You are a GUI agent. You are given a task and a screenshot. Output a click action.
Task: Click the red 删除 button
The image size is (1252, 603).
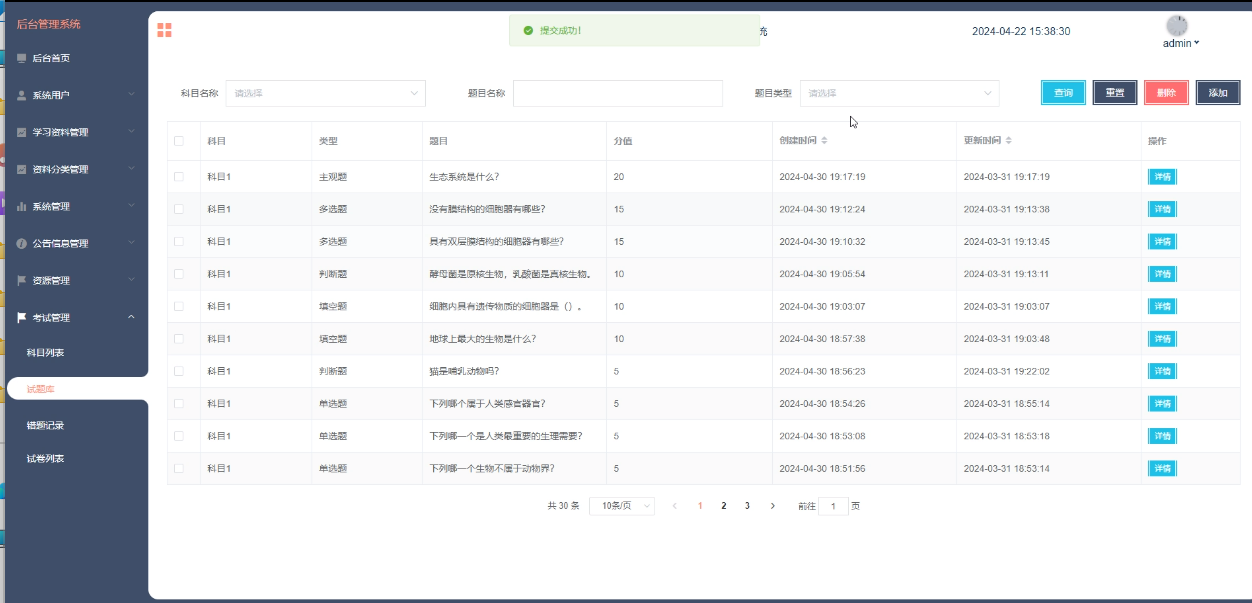coord(1166,93)
